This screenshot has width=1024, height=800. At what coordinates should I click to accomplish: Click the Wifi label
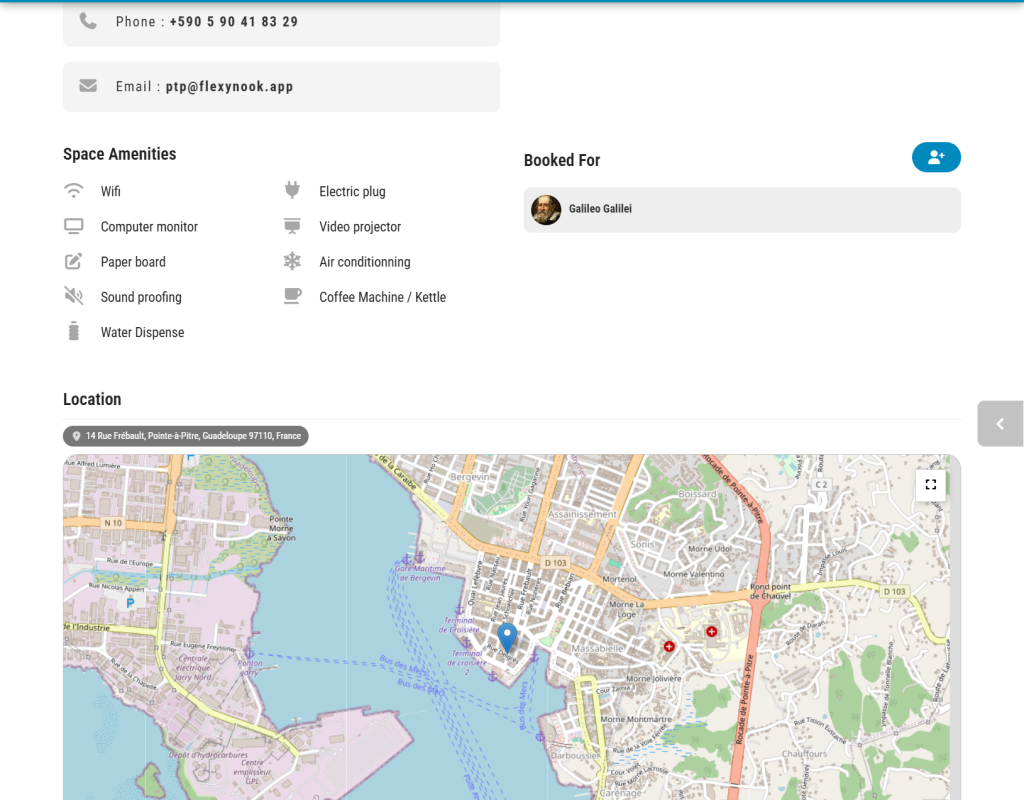click(110, 191)
